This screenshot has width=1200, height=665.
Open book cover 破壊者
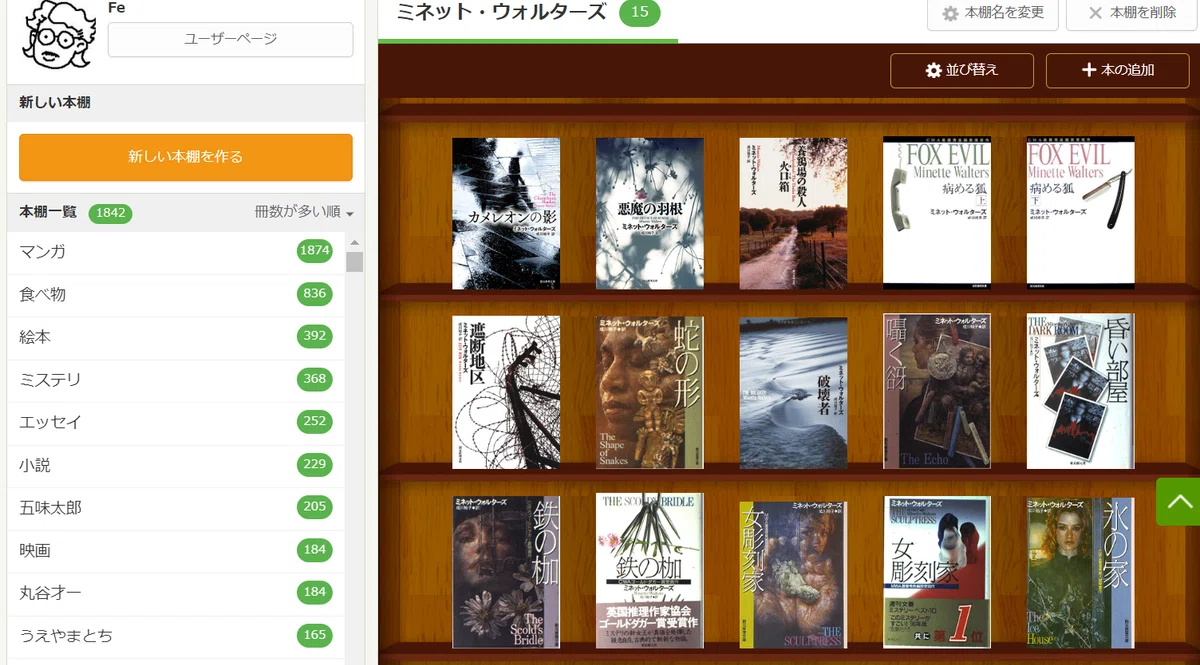coord(793,392)
